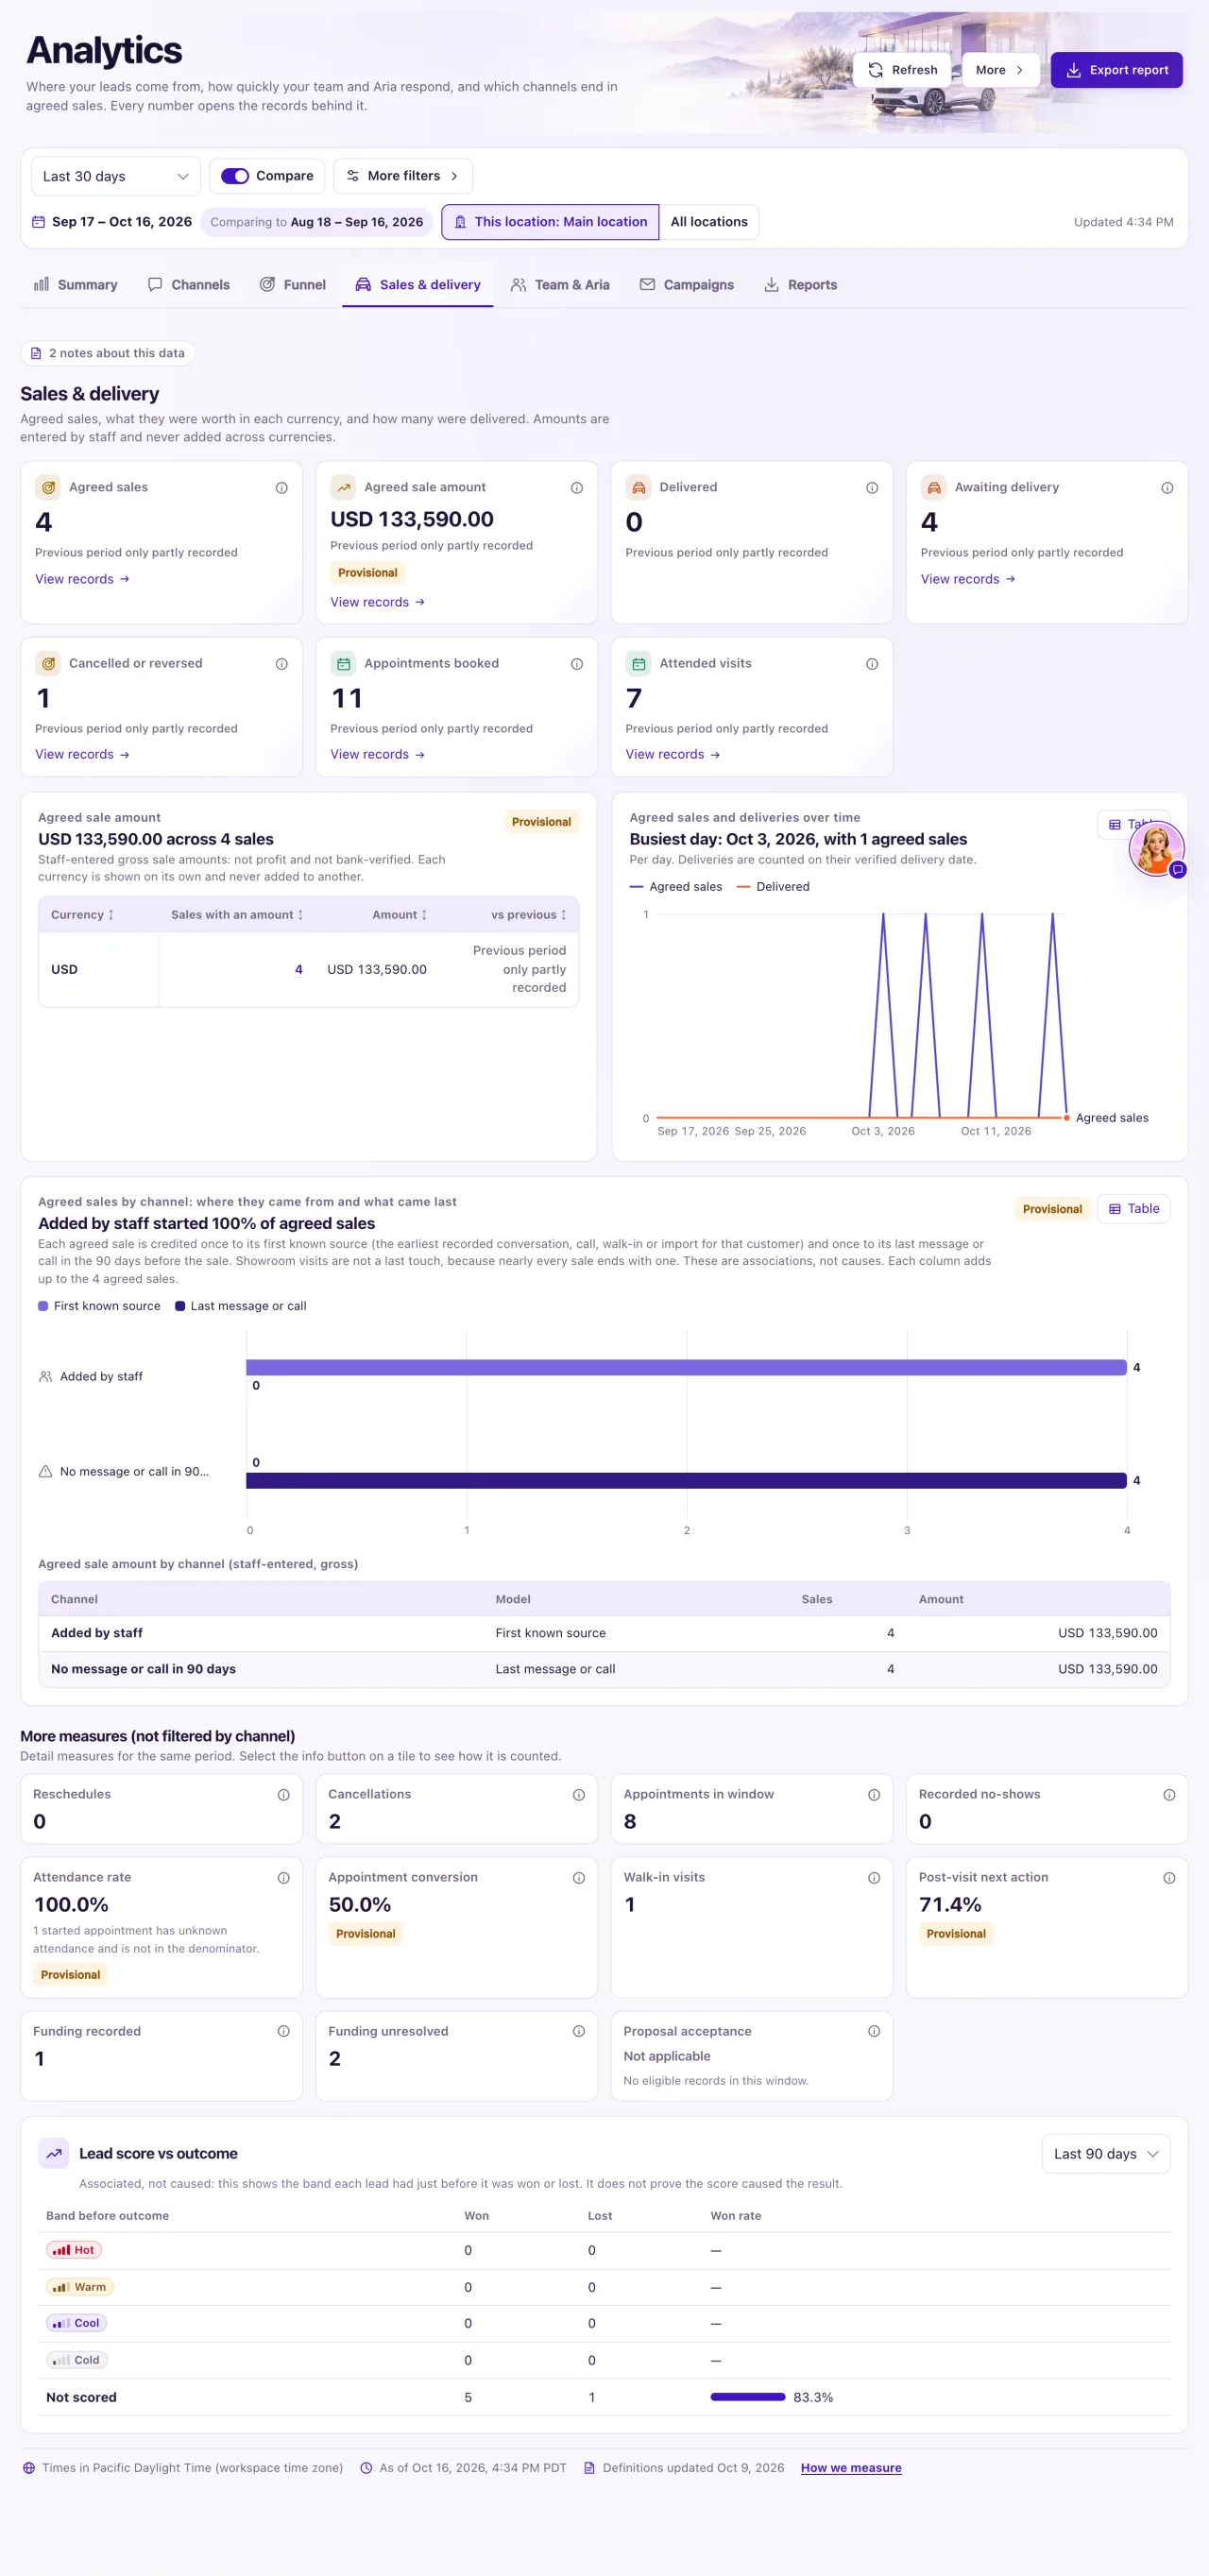Sort table by Currency column

tap(82, 915)
